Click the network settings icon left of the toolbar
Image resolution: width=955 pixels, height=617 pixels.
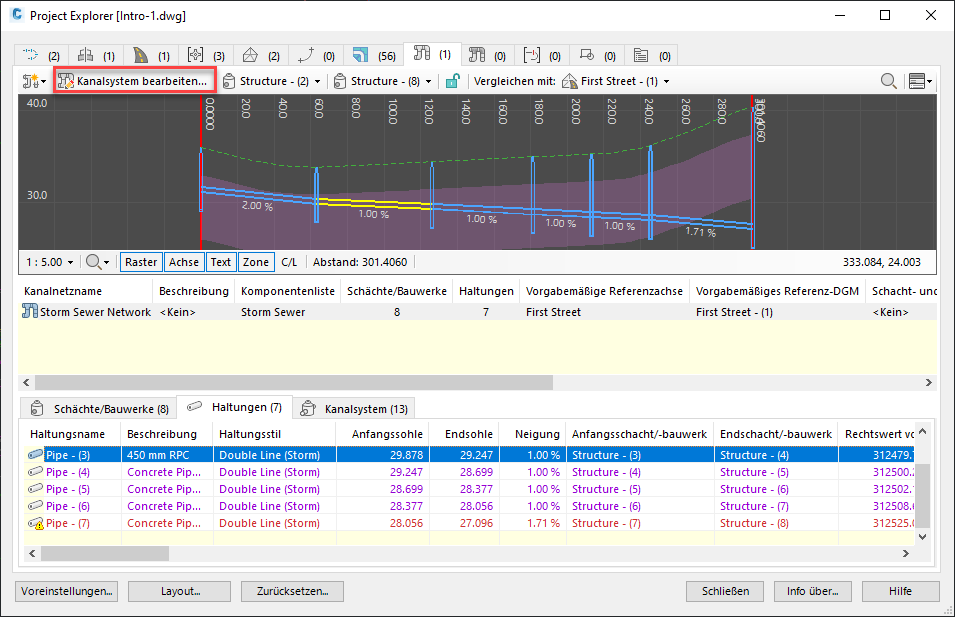30,81
